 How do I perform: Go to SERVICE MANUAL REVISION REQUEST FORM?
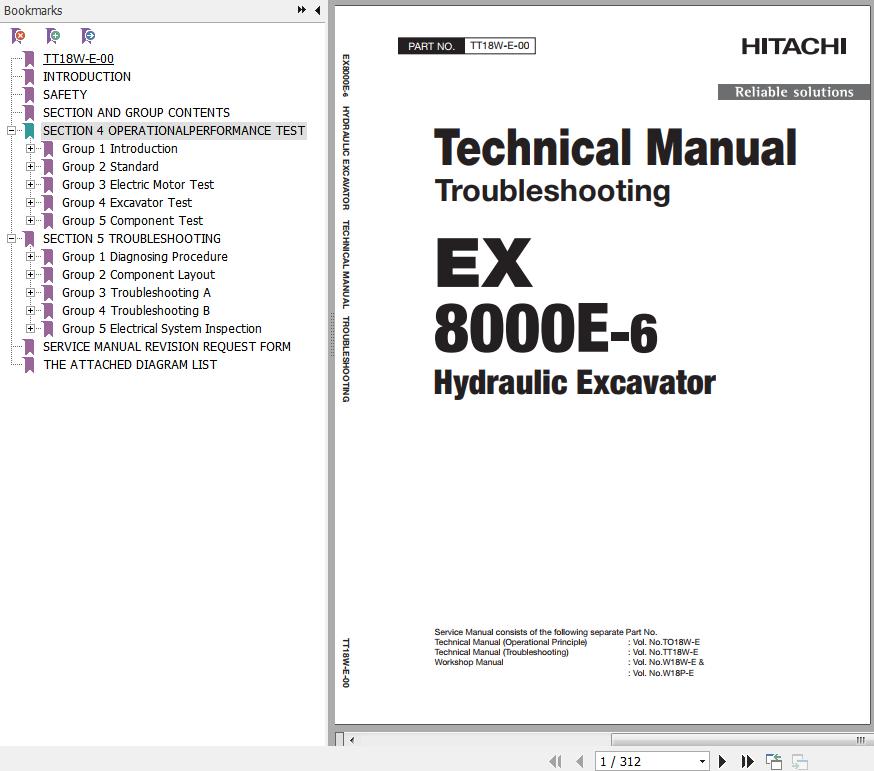click(x=167, y=347)
